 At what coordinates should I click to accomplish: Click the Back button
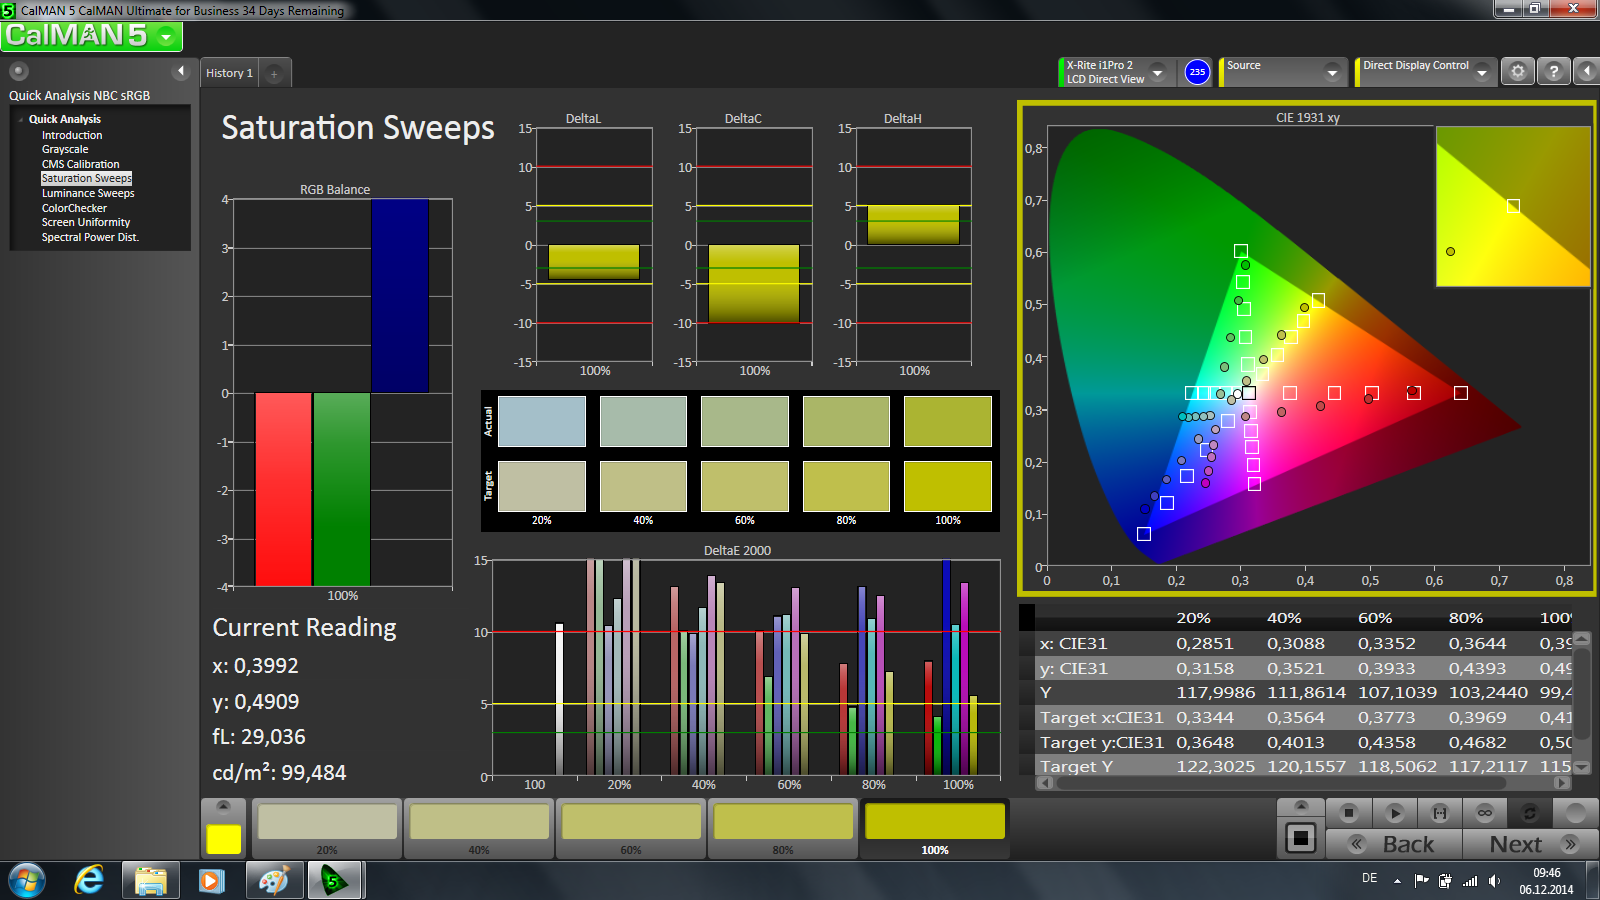click(x=1394, y=844)
